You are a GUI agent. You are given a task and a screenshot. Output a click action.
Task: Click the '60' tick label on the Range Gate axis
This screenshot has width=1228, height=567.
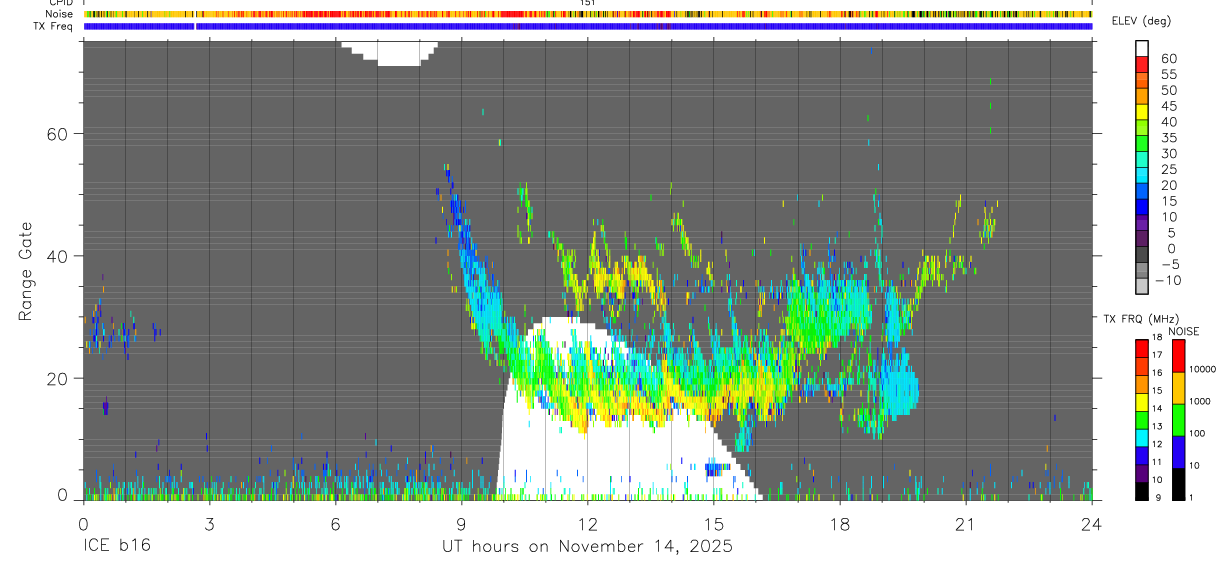[57, 133]
